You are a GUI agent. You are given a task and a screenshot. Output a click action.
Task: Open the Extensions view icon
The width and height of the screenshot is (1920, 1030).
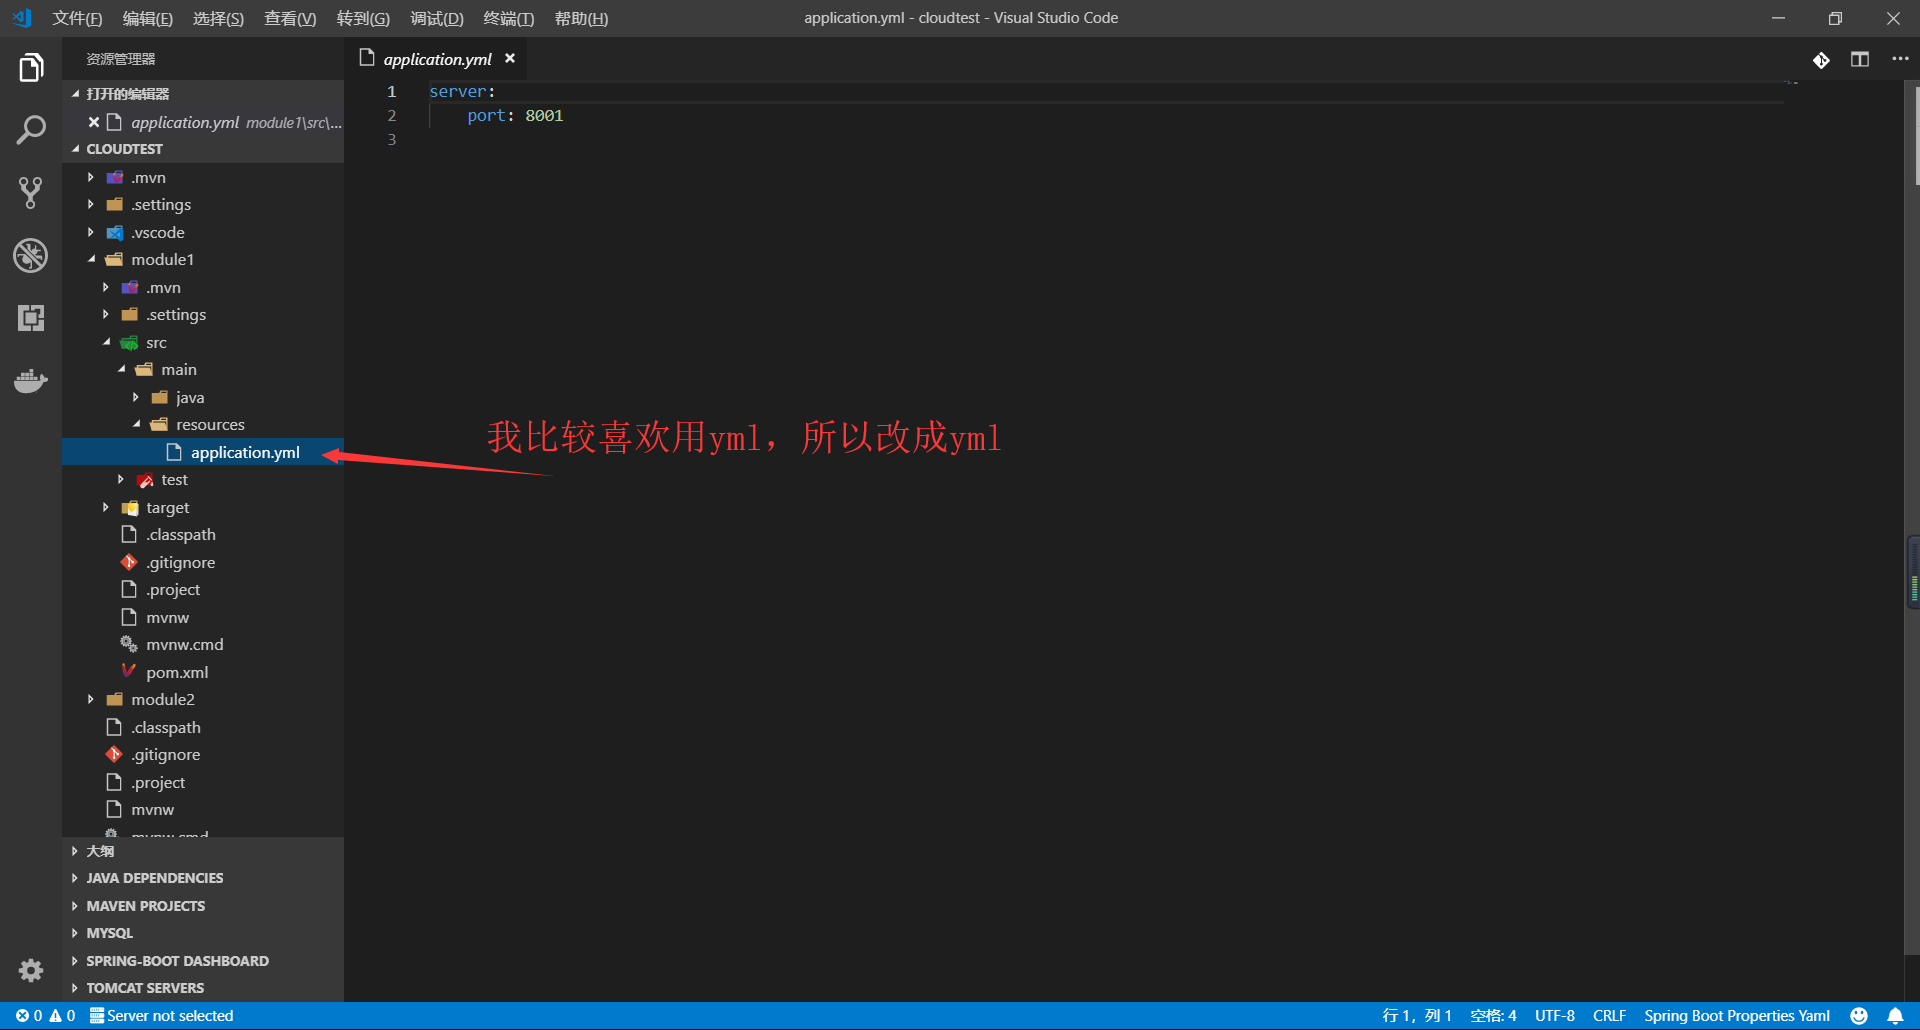click(x=31, y=318)
